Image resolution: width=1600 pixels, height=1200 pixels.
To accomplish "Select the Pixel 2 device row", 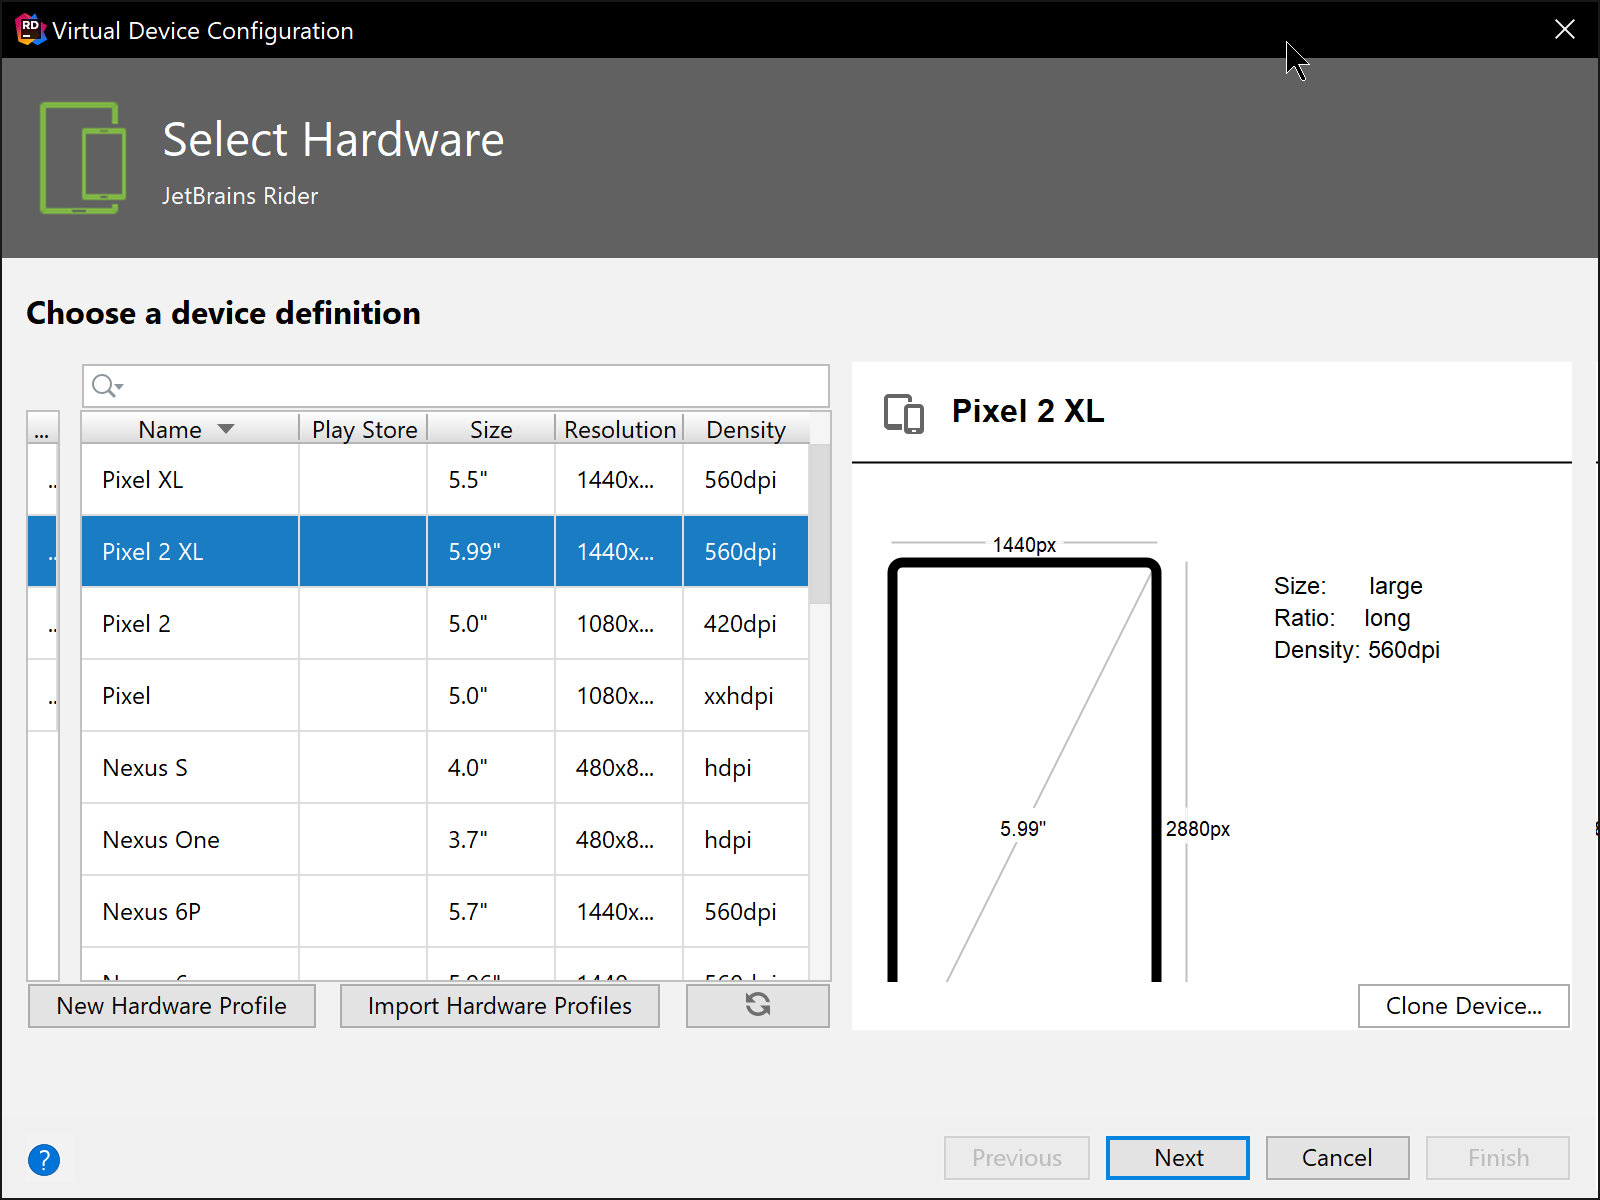I will coord(445,624).
